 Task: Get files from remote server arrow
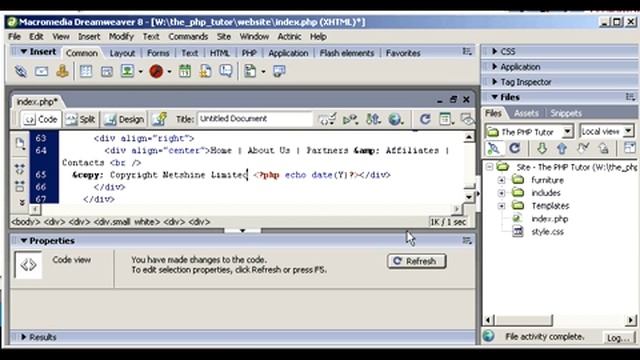click(x=542, y=148)
